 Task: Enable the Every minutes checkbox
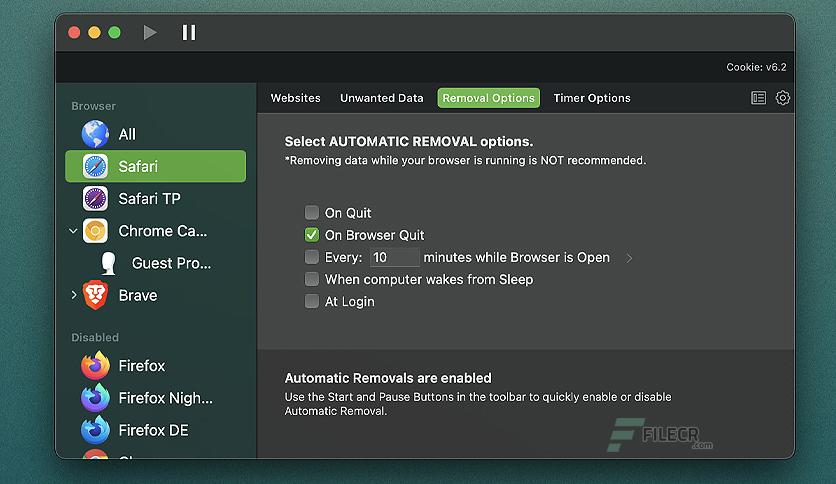(x=312, y=257)
